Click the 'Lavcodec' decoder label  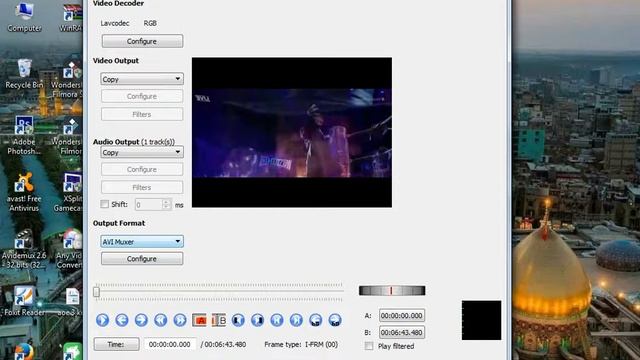point(115,23)
